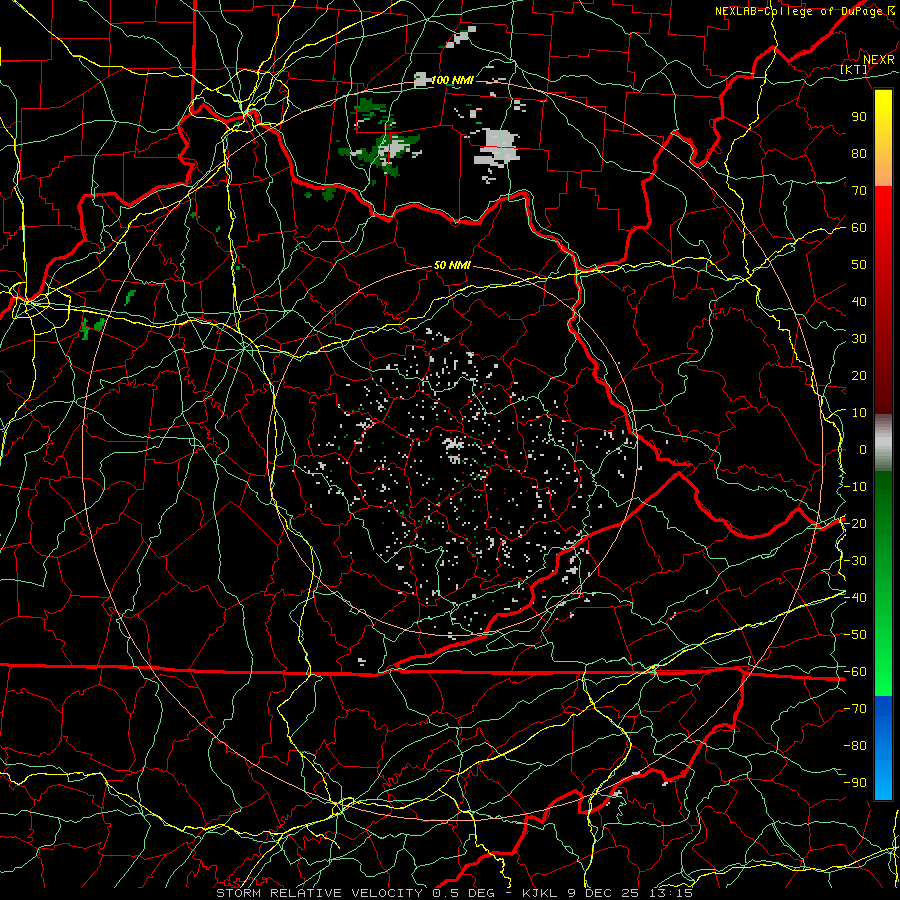900x900 pixels.
Task: Select the positive 20 scale label
Action: pyautogui.click(x=859, y=375)
